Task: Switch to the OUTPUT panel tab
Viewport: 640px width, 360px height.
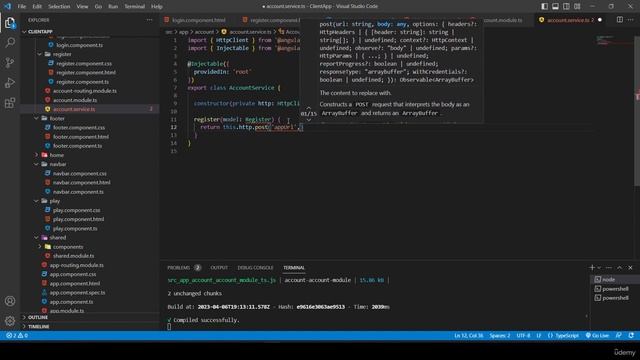Action: [x=219, y=267]
